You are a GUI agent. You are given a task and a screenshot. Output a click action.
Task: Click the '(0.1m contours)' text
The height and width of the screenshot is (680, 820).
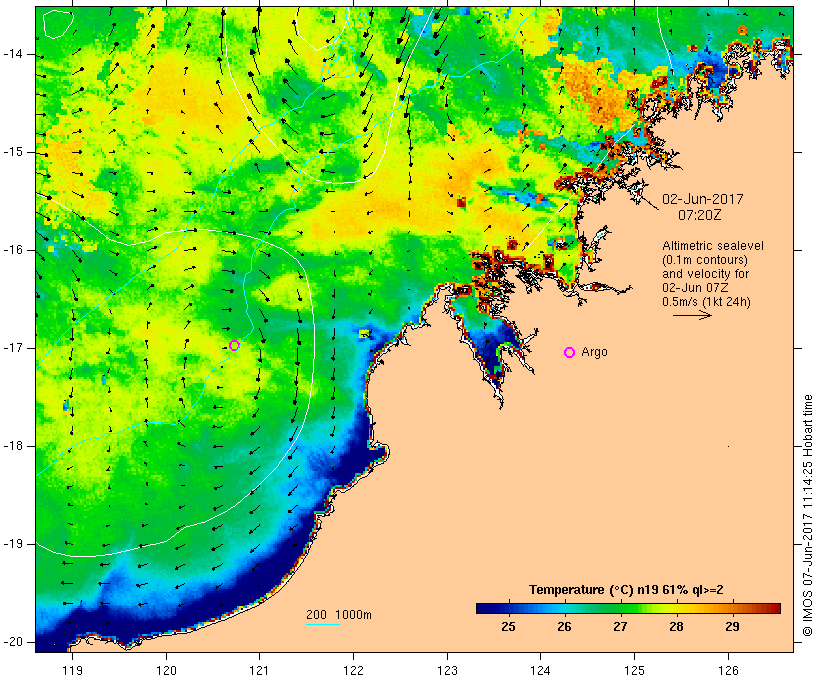705,260
